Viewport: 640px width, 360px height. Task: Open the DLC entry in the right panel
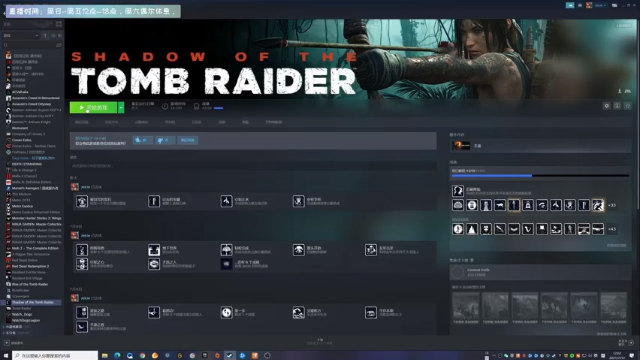540,145
